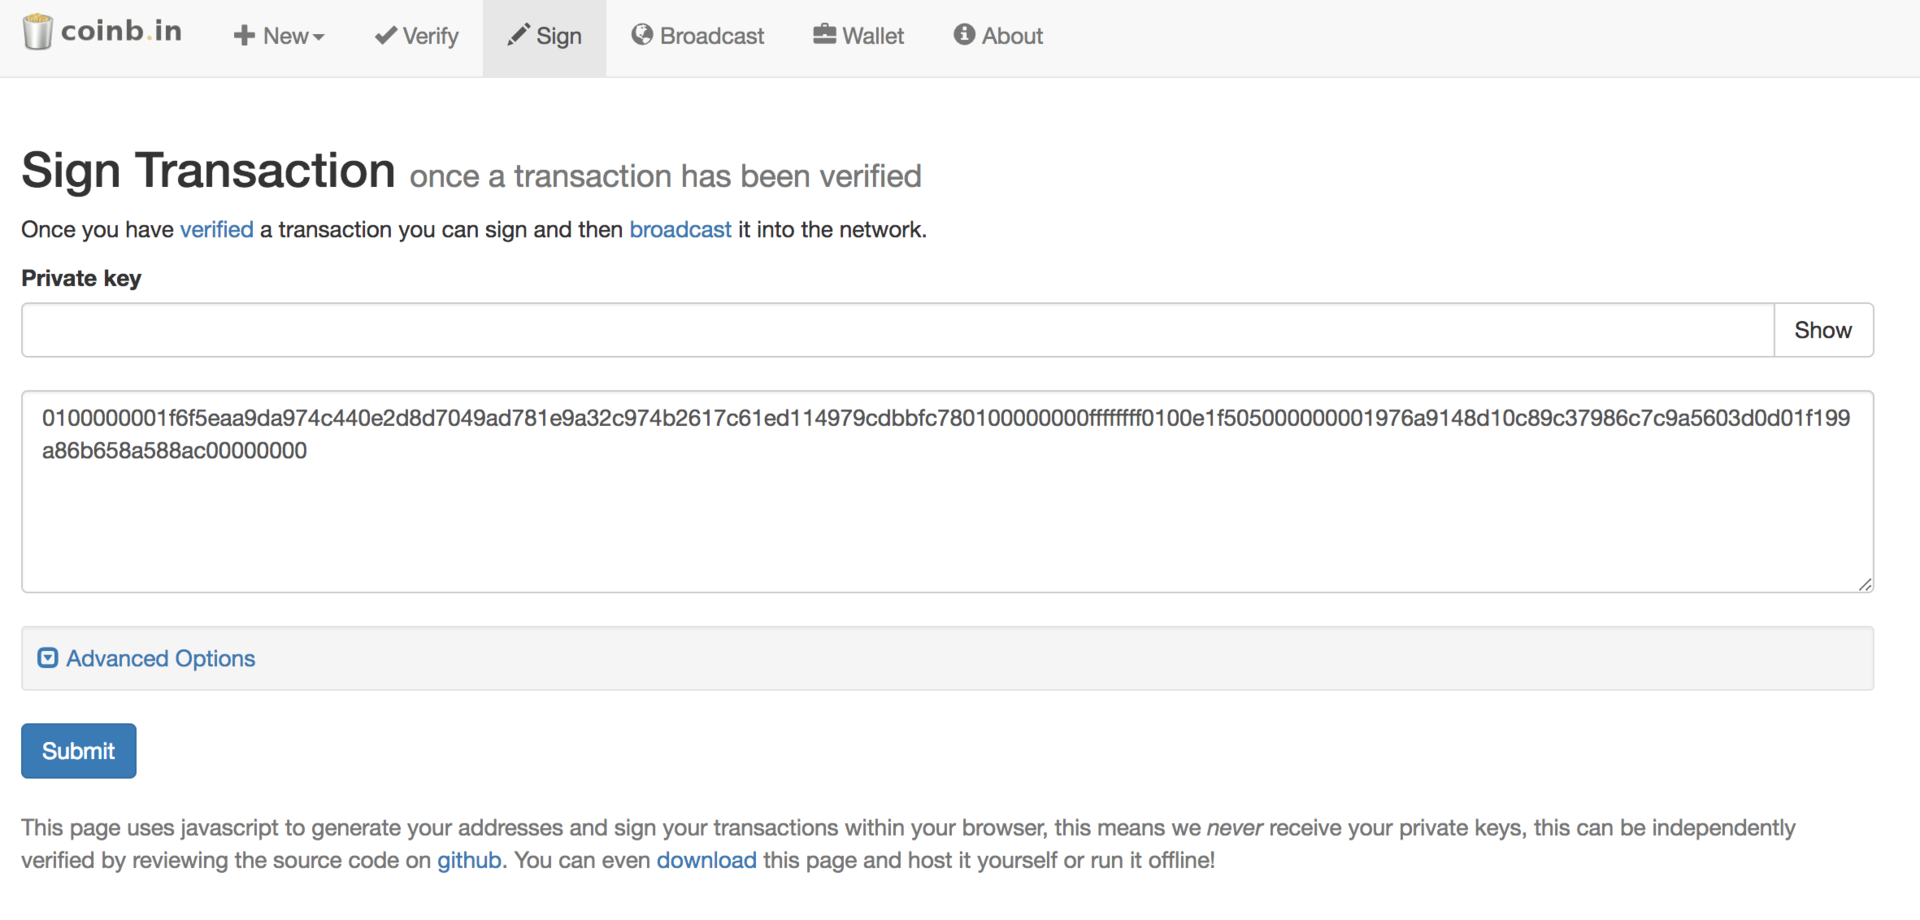Click the checkmark icon beside Verify
This screenshot has width=1920, height=920.
(385, 35)
